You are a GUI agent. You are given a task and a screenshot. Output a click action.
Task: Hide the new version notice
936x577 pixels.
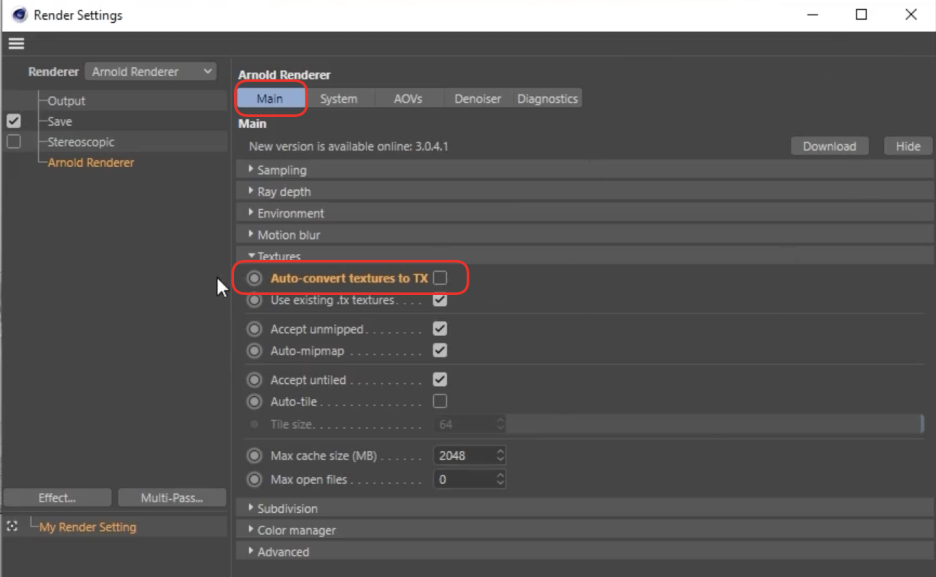[x=908, y=146]
